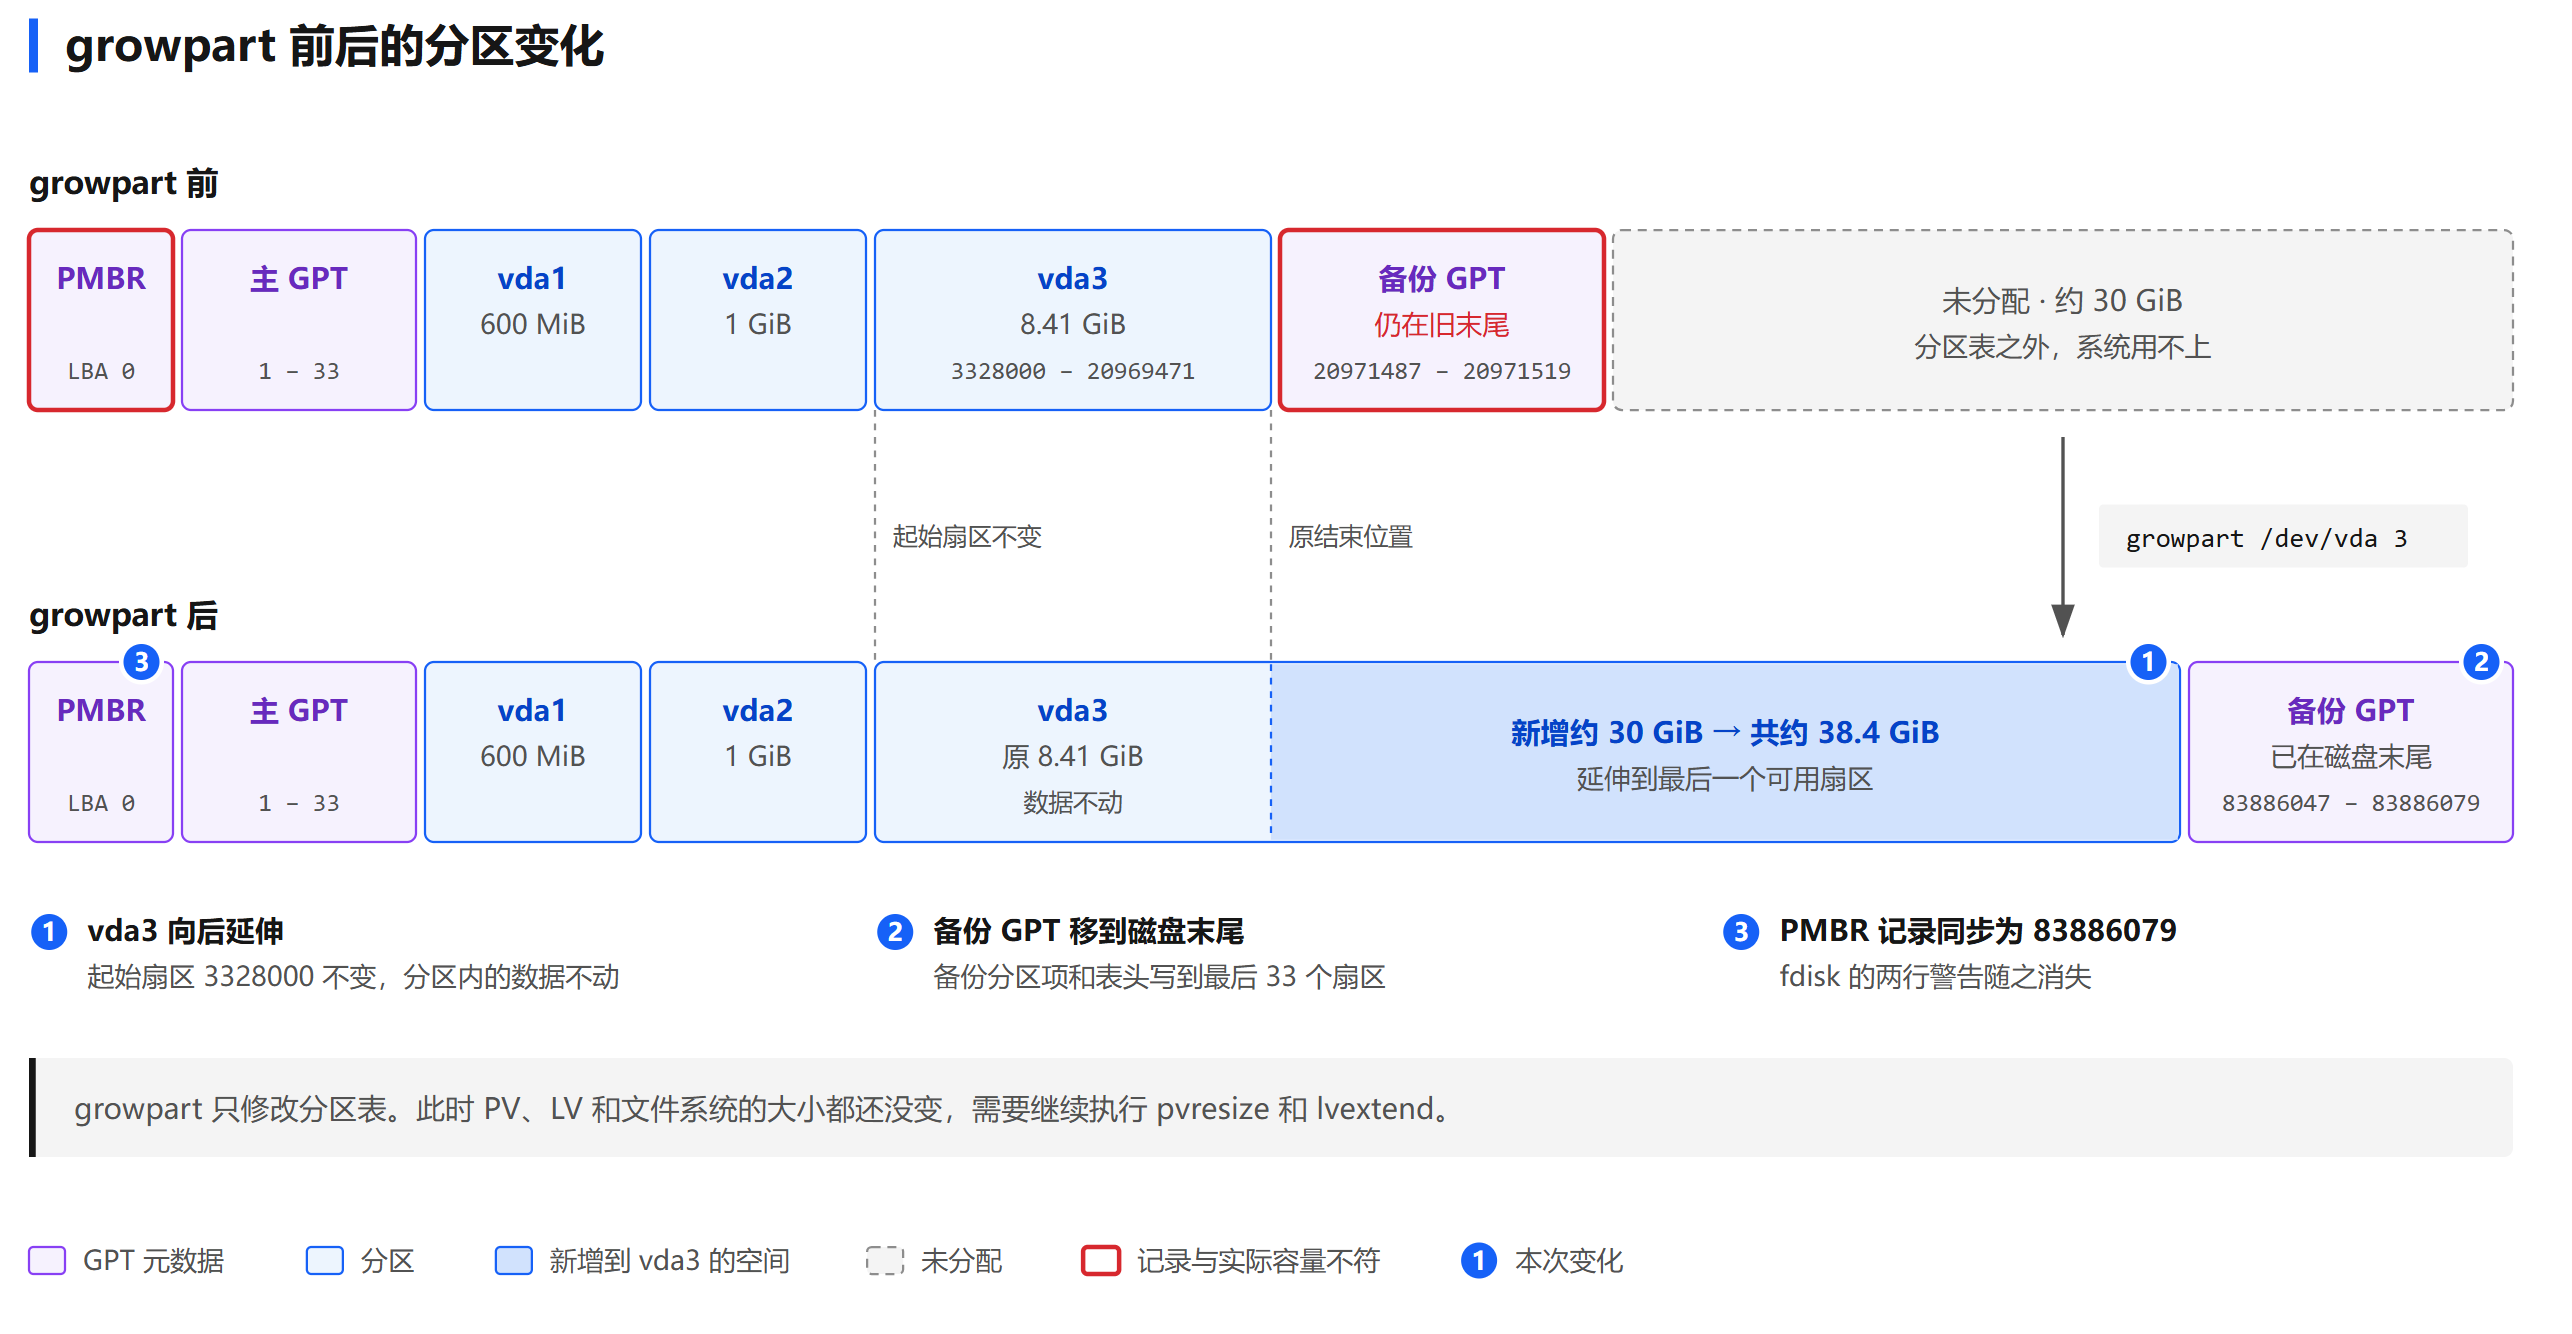Click text "延伸到最后一个可用扇区"
The width and height of the screenshot is (2572, 1334).
point(1725,779)
